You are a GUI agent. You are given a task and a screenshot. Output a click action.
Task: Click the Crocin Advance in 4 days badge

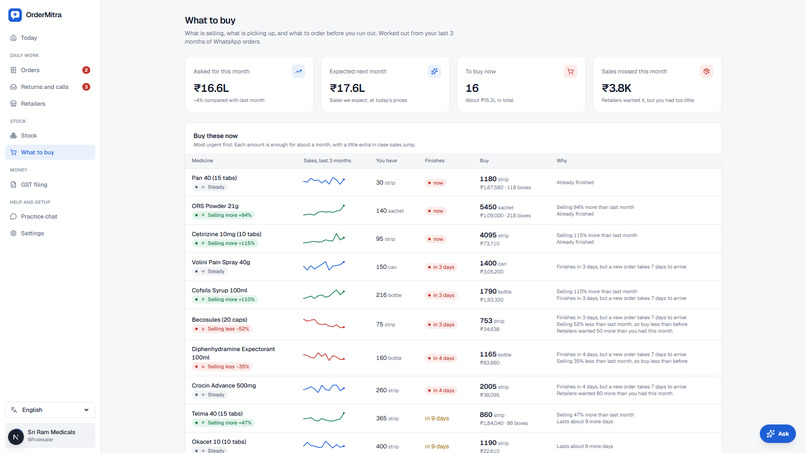[441, 390]
